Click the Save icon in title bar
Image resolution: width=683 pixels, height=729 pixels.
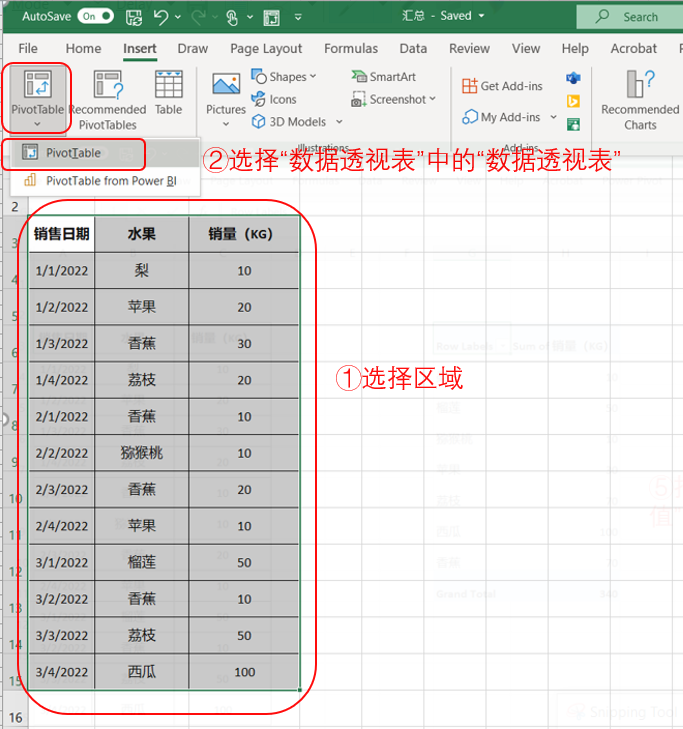(134, 18)
